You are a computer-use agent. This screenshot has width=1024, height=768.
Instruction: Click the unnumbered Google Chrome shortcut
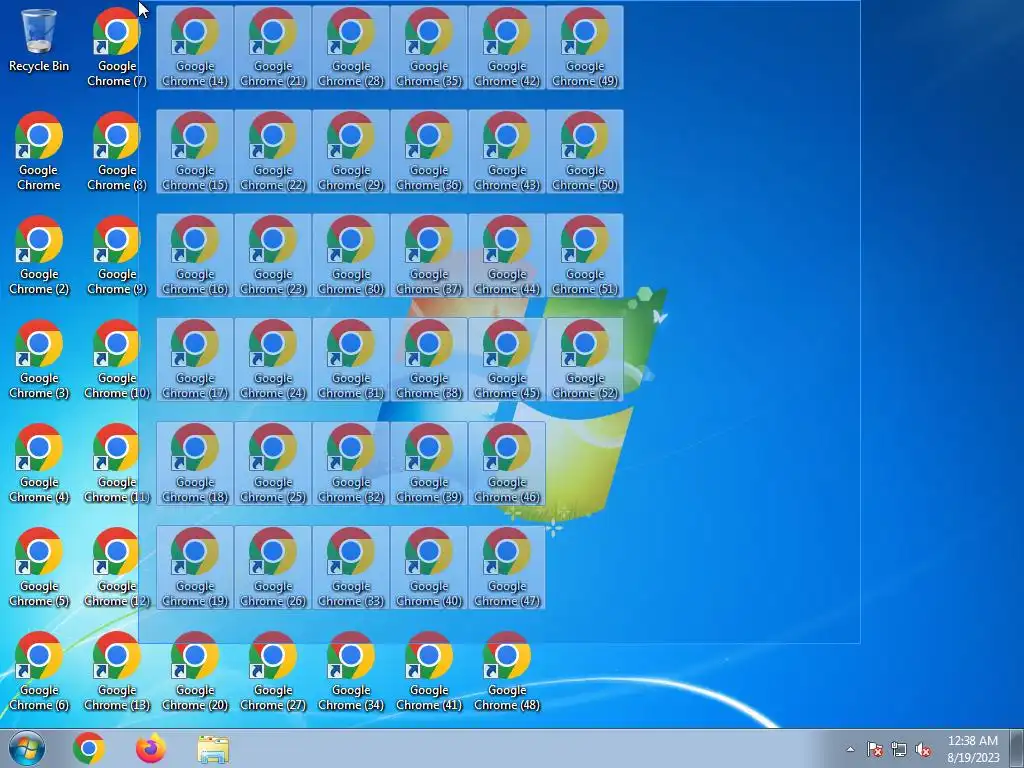point(39,151)
